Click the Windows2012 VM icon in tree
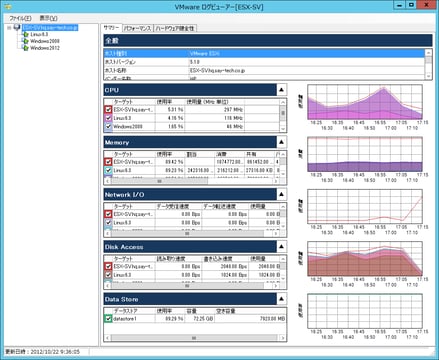Viewport: 439px width, 360px height. pyautogui.click(x=25, y=48)
